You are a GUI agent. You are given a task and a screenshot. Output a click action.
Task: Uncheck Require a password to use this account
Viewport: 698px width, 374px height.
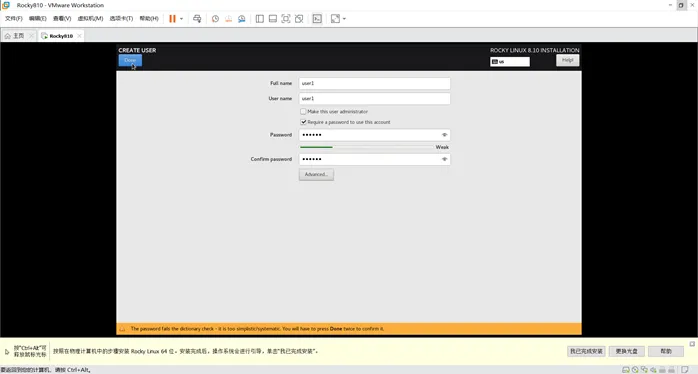303,122
